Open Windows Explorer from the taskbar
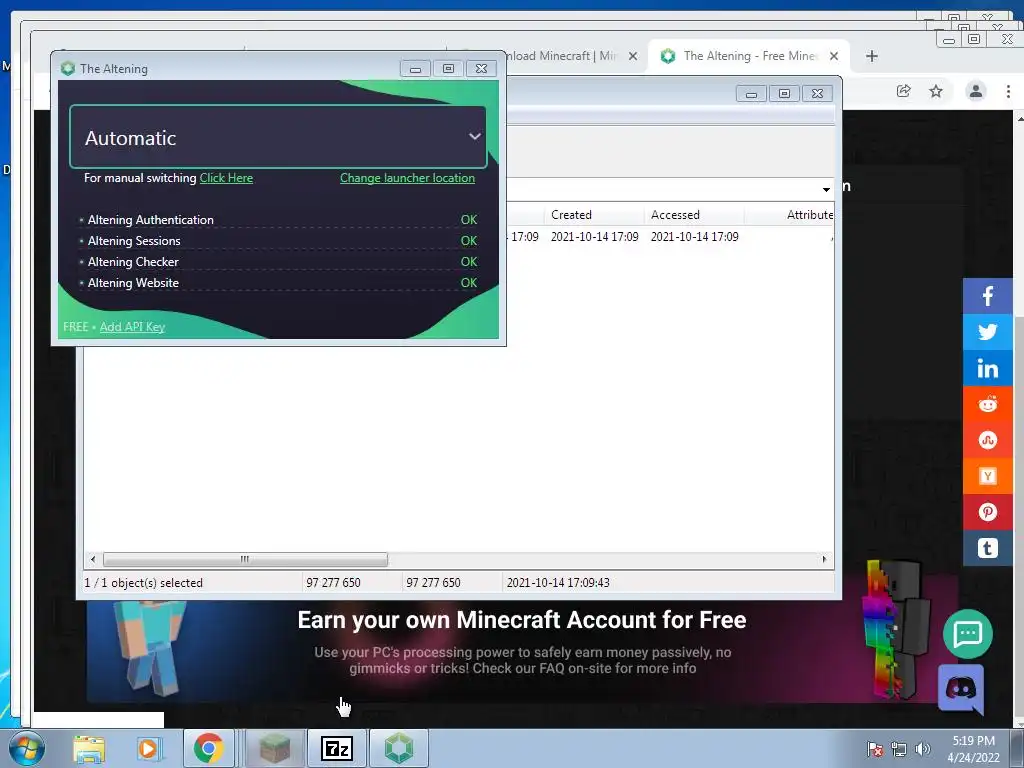This screenshot has width=1024, height=768. 89,749
